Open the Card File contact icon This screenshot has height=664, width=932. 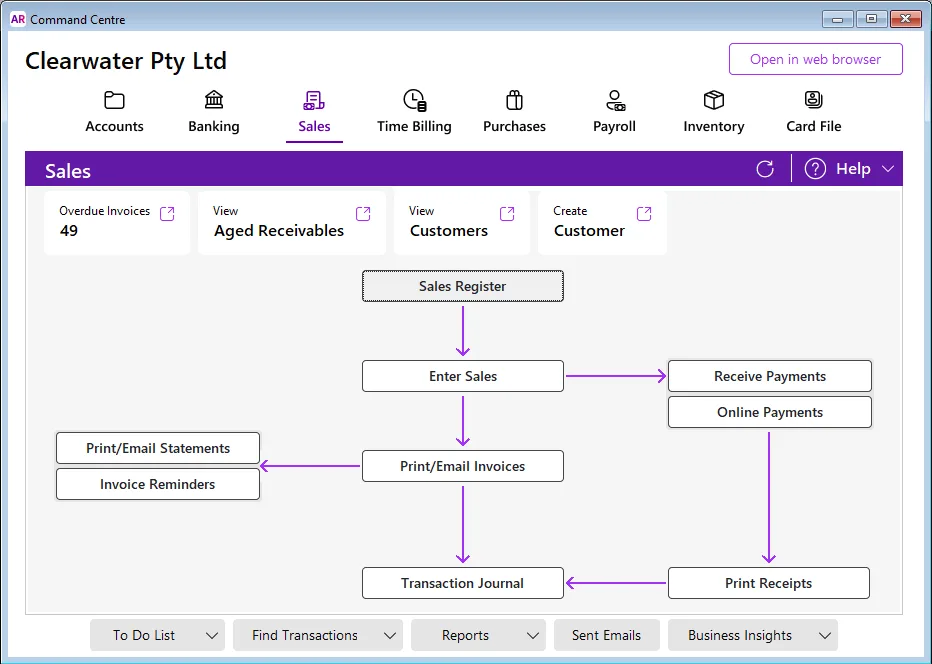[x=814, y=100]
